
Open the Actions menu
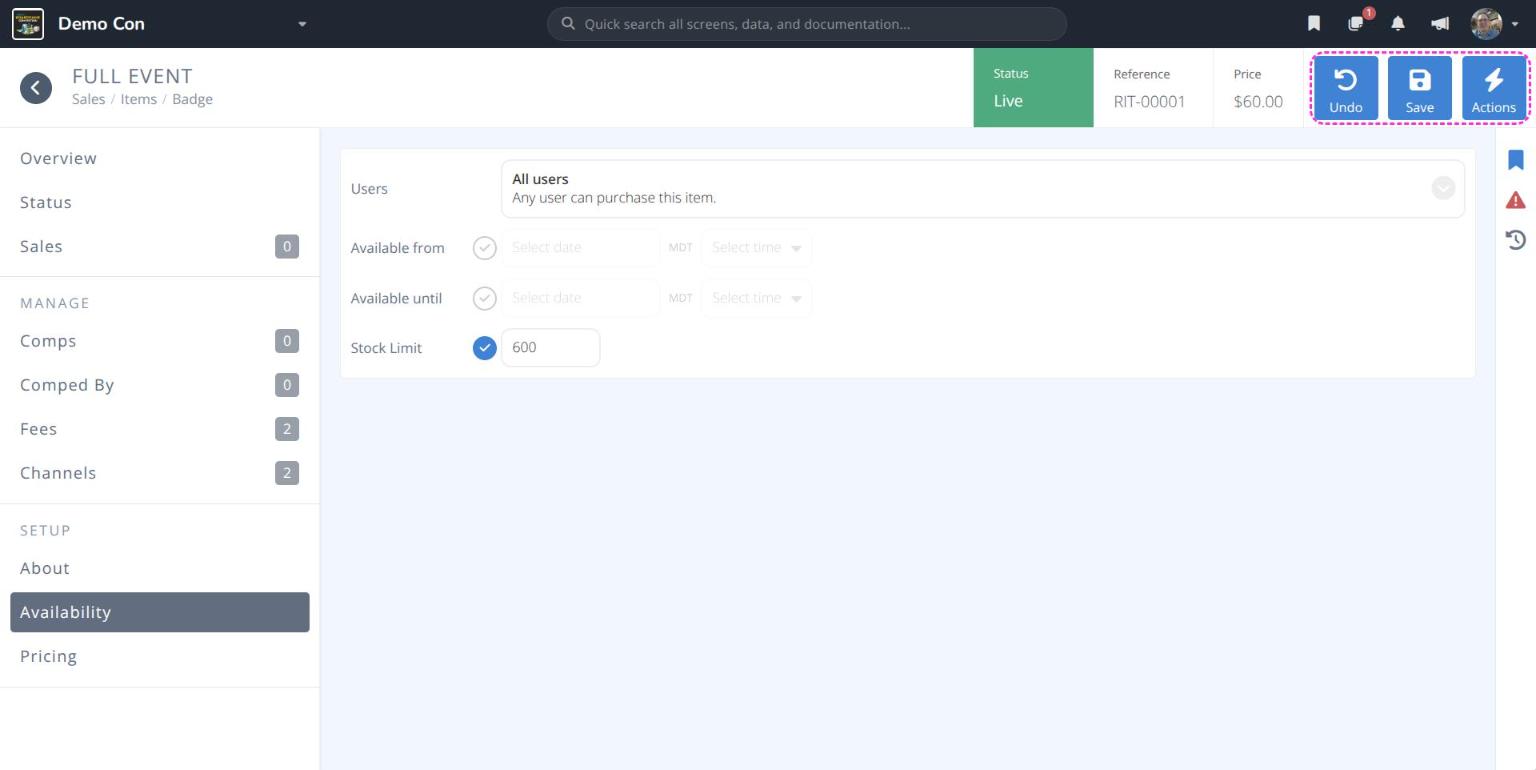coord(1494,88)
